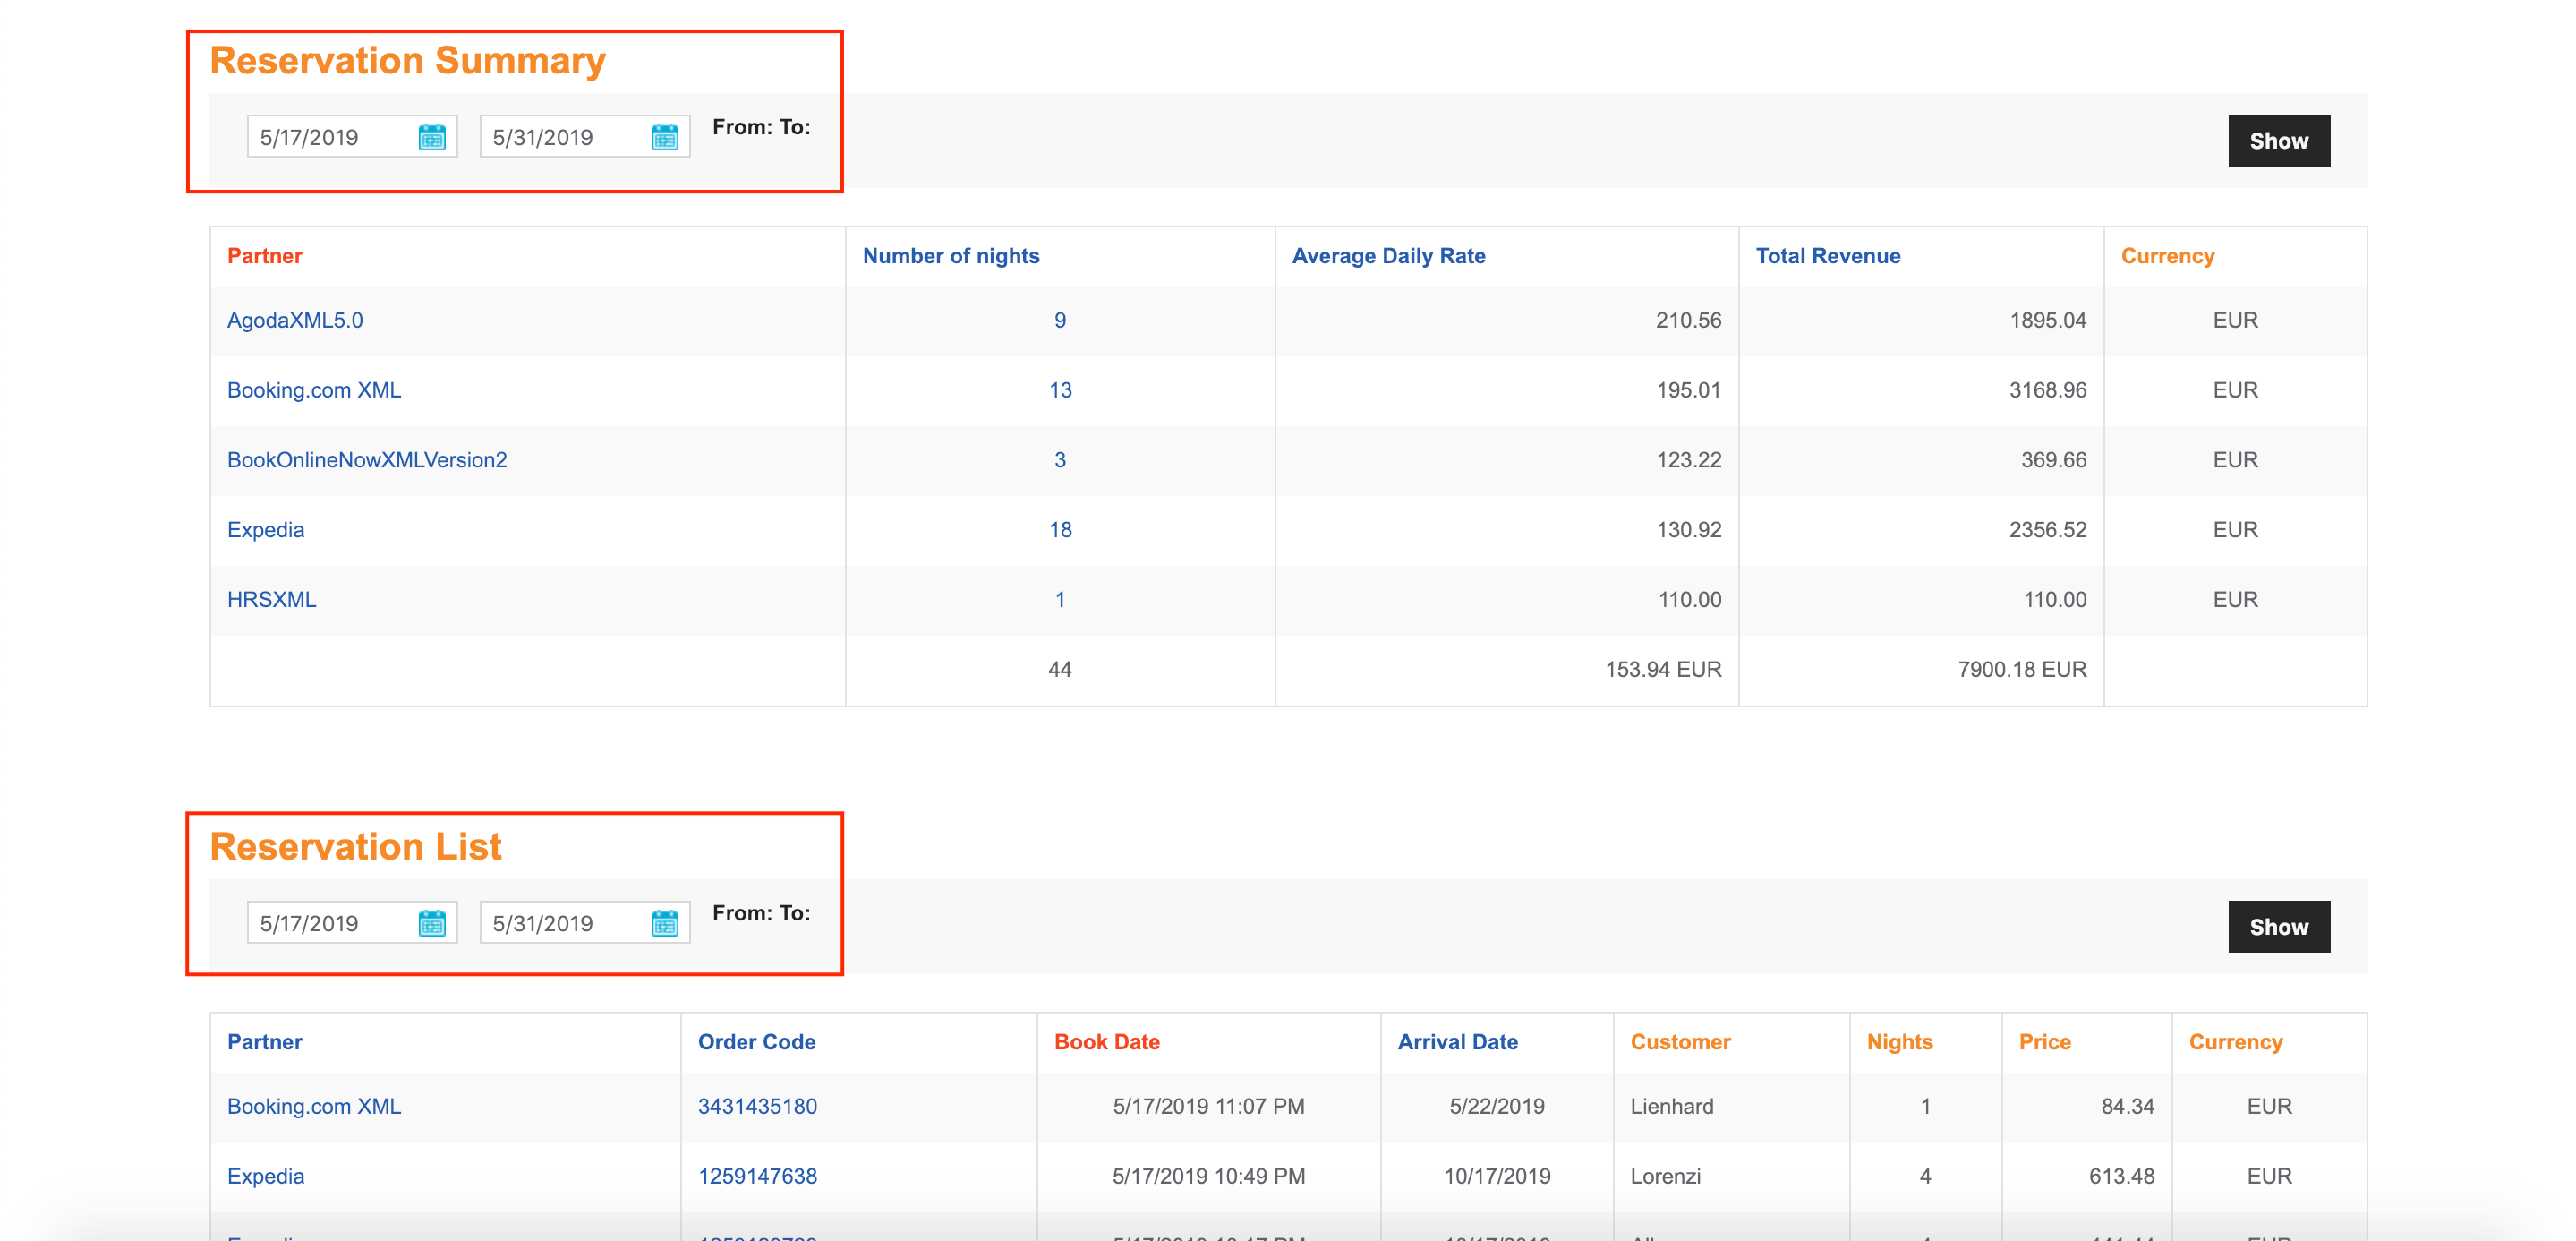Sort reservation list by Book Date

[1106, 1042]
